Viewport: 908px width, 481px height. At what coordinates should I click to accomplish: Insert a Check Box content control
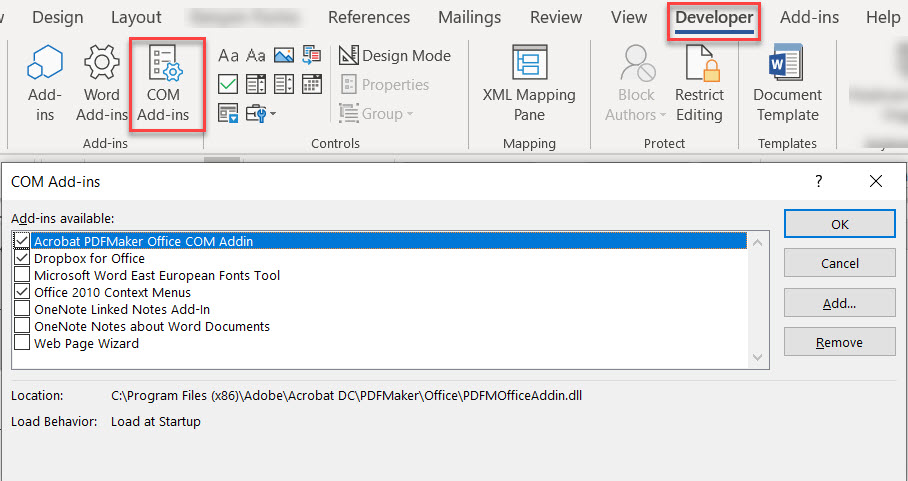click(x=228, y=85)
